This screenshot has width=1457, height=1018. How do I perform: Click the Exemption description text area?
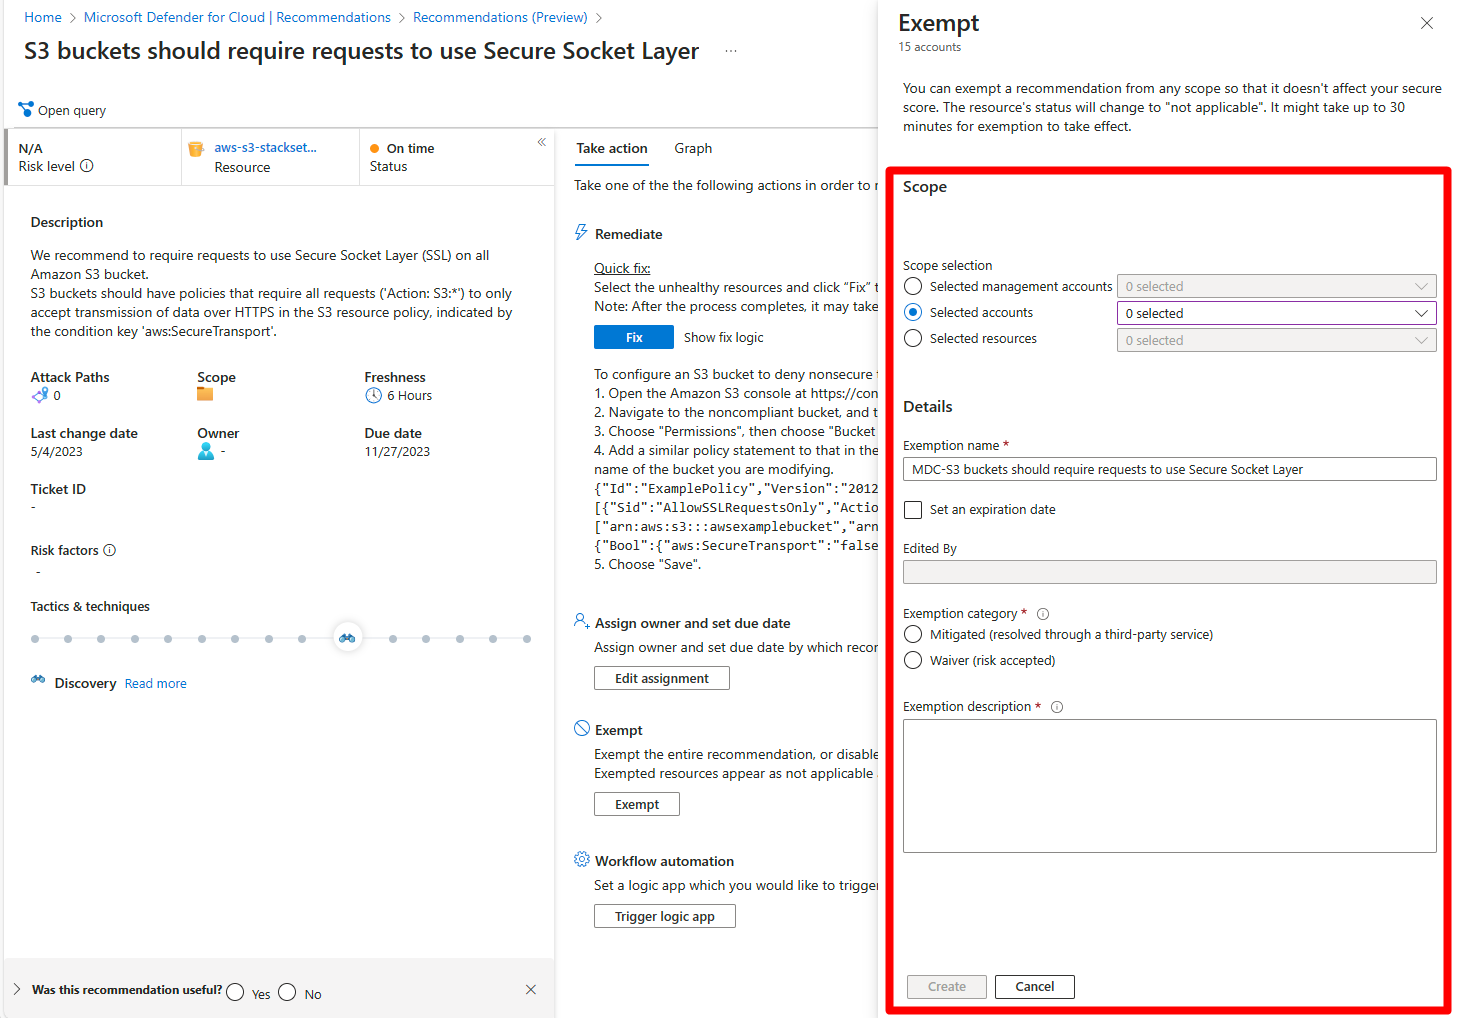(x=1170, y=786)
